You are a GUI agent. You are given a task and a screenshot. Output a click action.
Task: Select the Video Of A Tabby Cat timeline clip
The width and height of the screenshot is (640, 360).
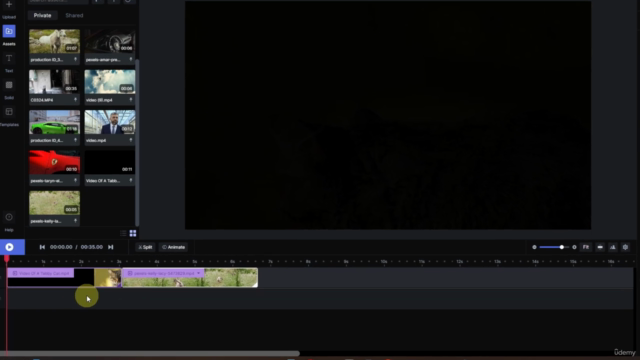coord(64,278)
